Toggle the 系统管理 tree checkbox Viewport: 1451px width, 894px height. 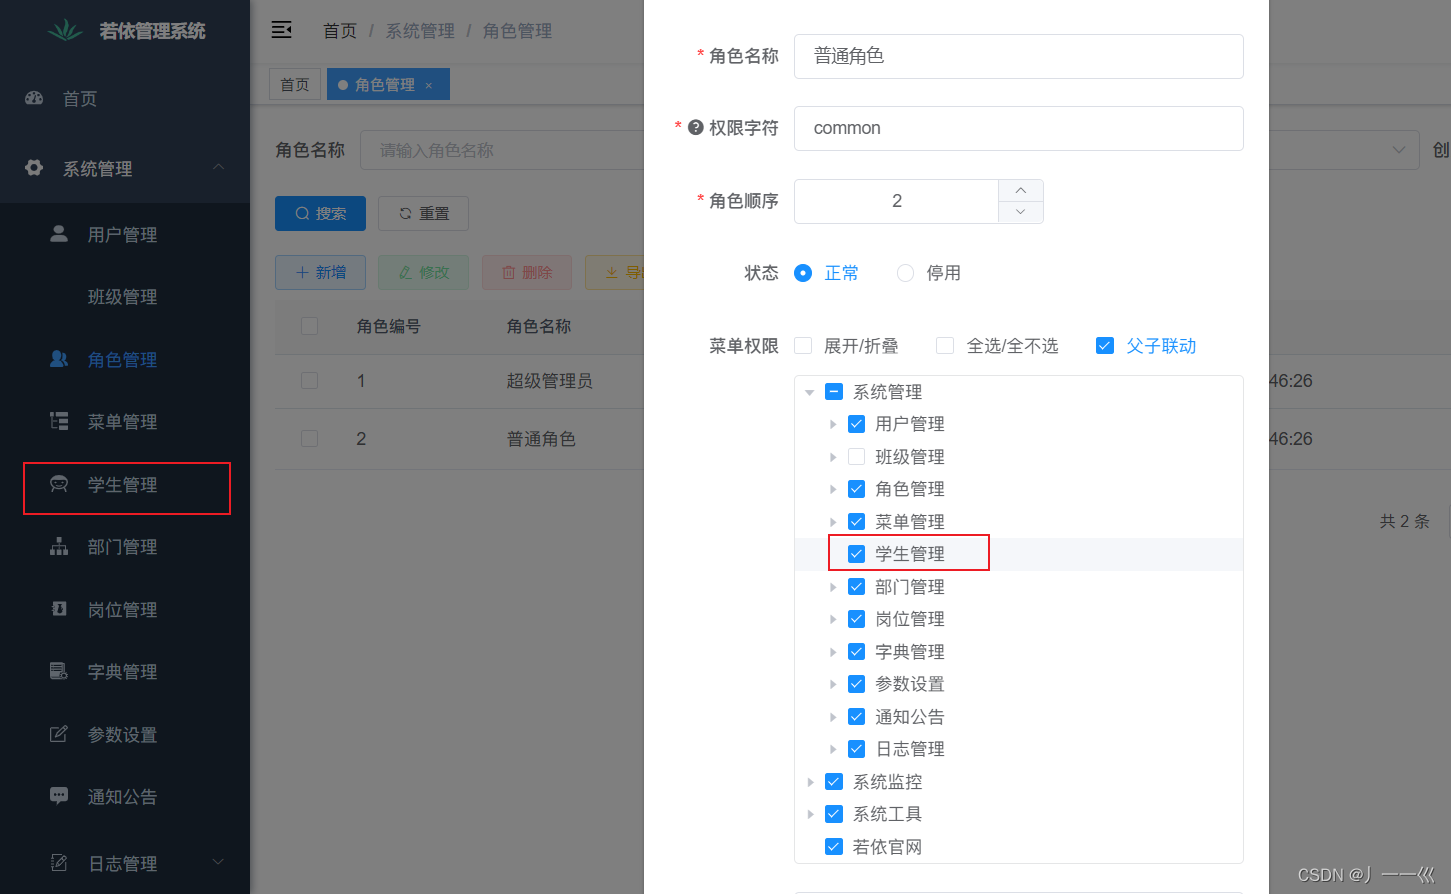point(834,392)
